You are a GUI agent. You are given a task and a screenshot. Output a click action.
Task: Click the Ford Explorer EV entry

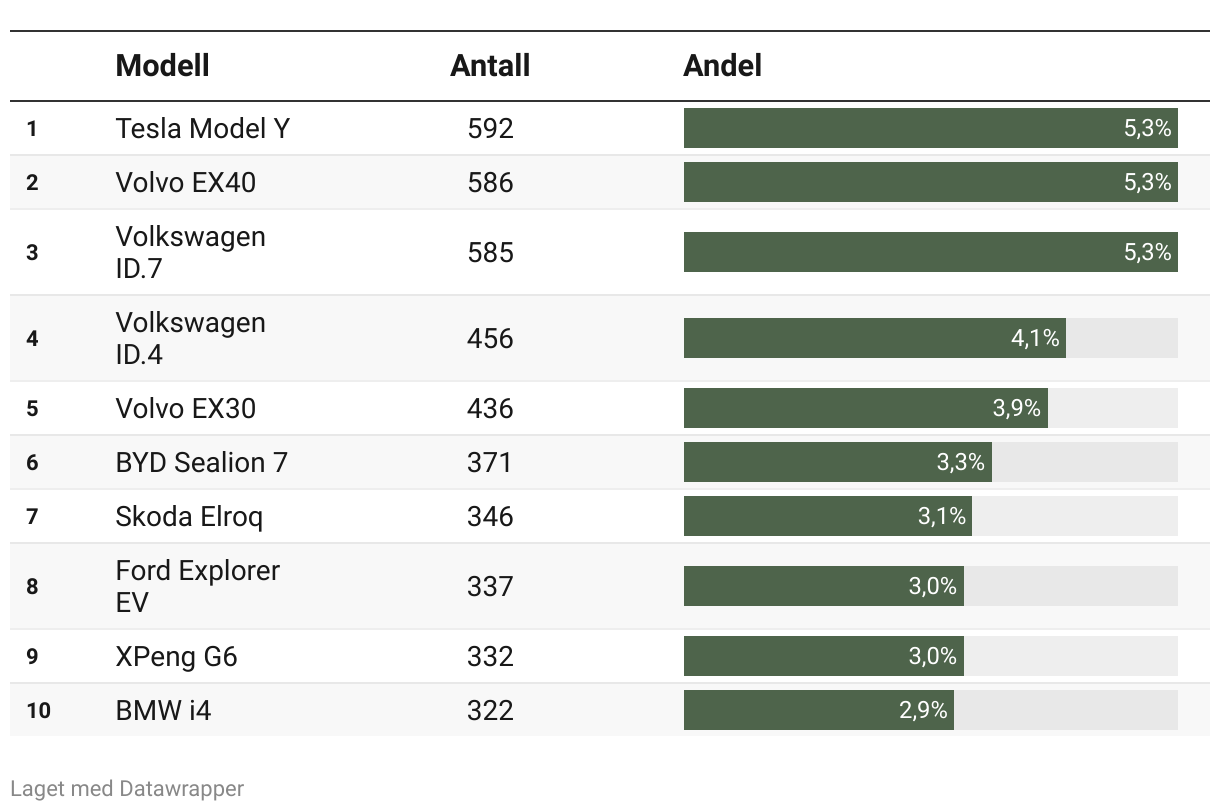(x=198, y=586)
